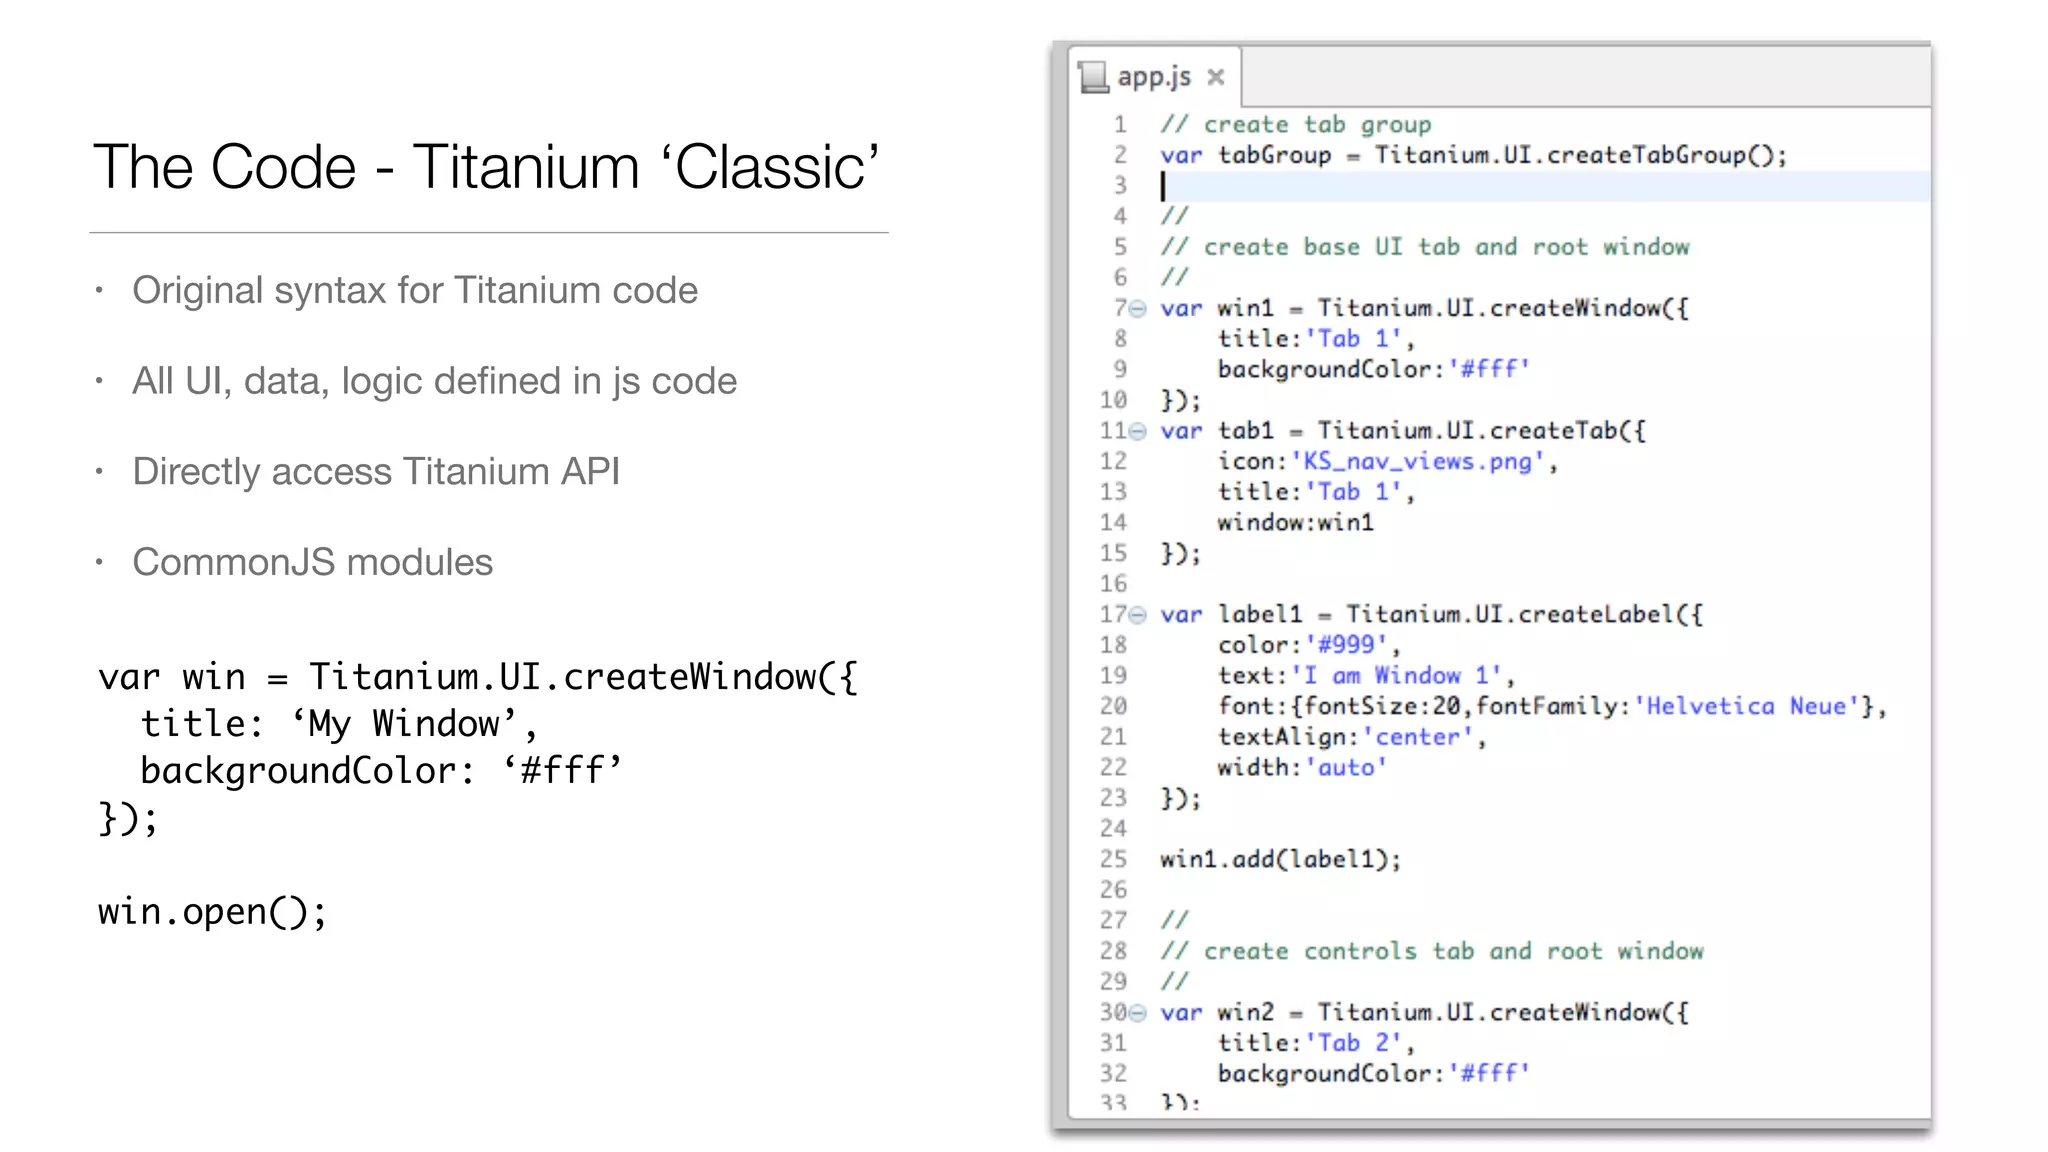
Task: Click text:'I am Window 1' line
Action: point(1366,676)
